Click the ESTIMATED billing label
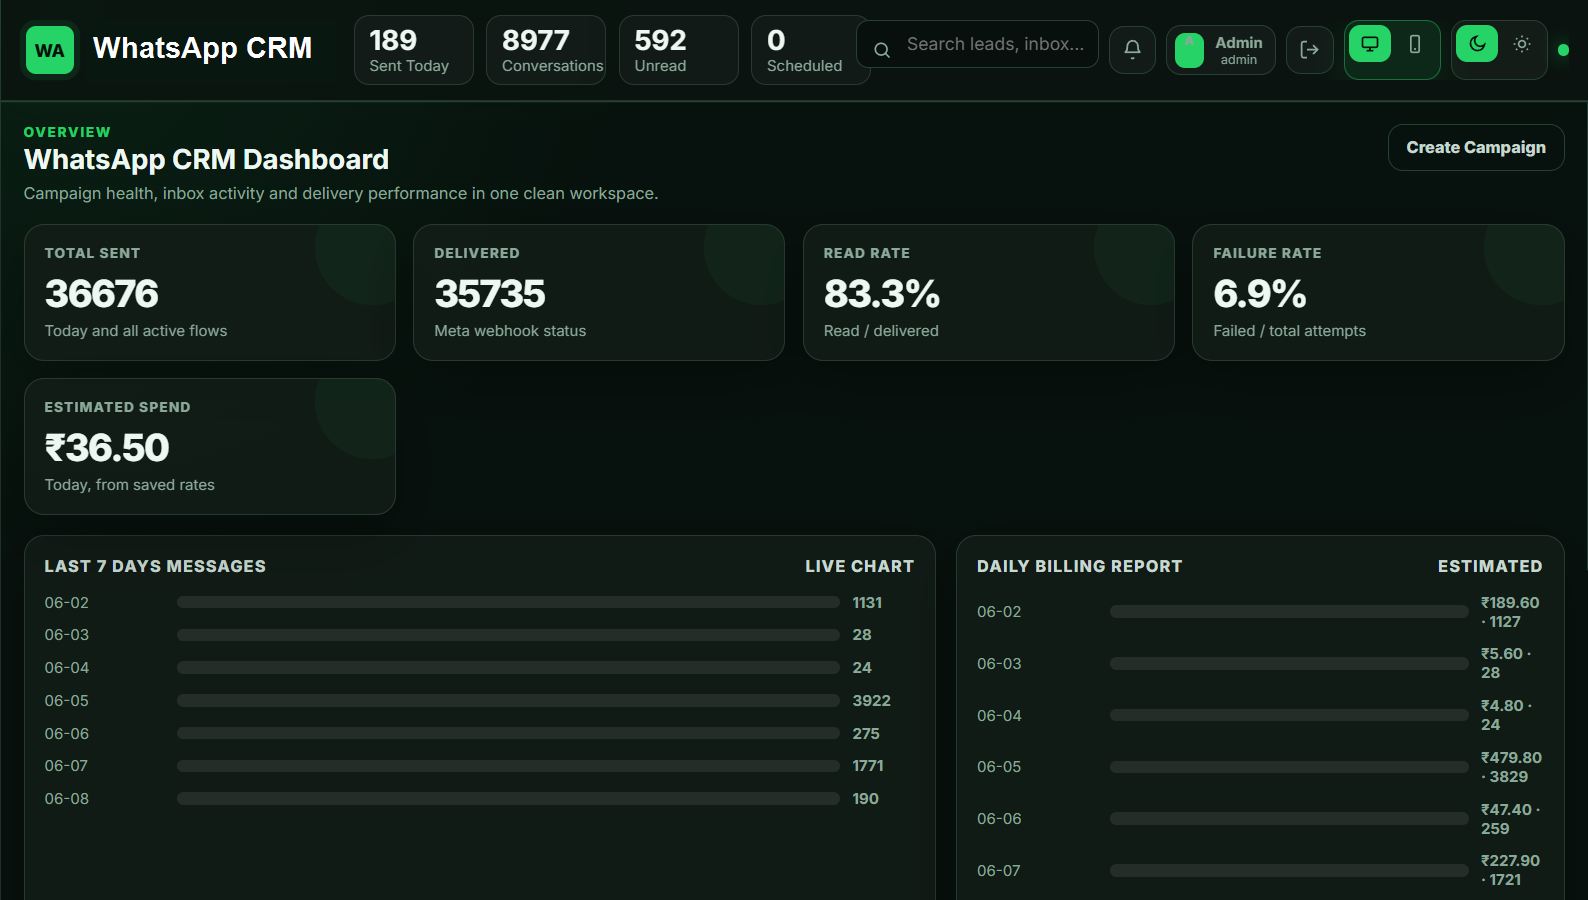Screen dimensions: 1588x900 1490,566
